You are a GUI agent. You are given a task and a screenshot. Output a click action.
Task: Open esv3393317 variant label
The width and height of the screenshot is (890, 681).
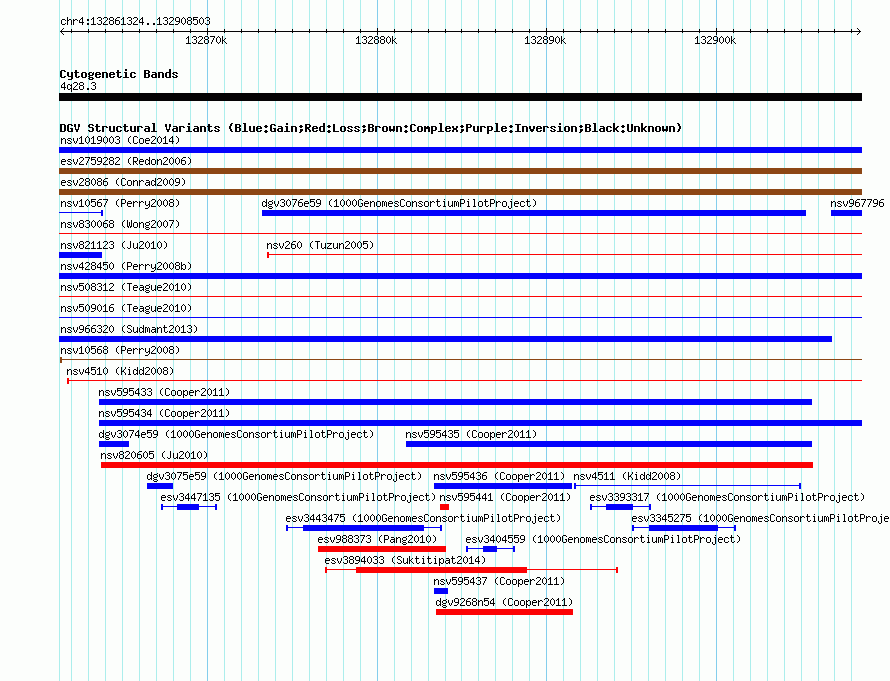727,497
